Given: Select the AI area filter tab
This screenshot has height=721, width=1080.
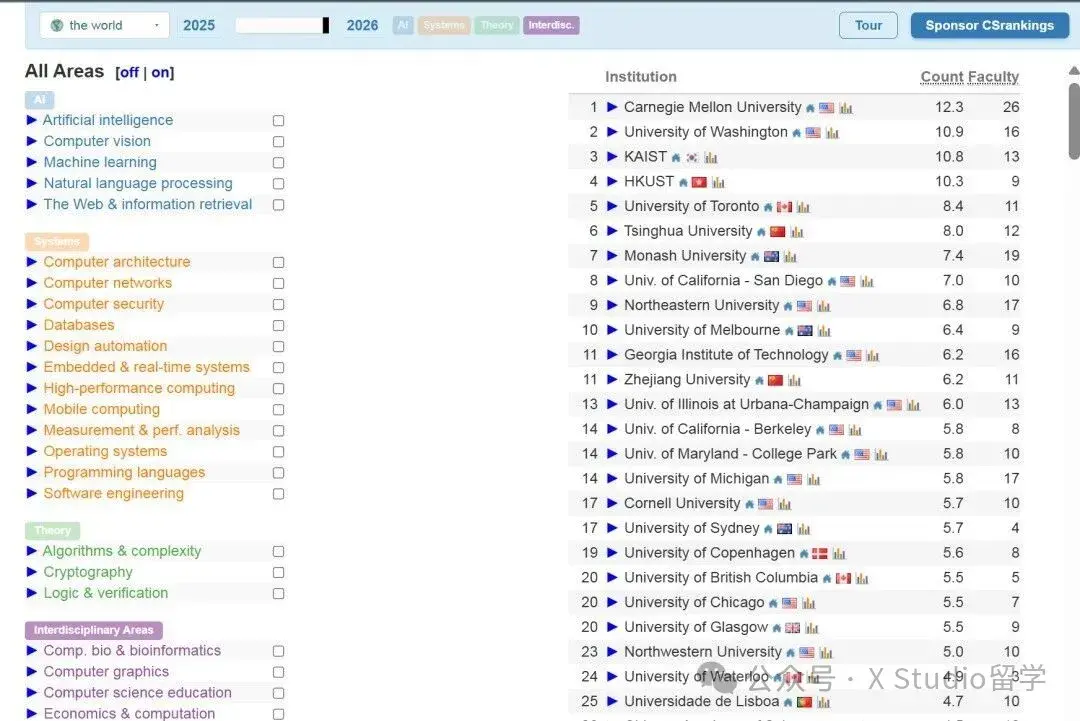Looking at the screenshot, I should (x=403, y=25).
